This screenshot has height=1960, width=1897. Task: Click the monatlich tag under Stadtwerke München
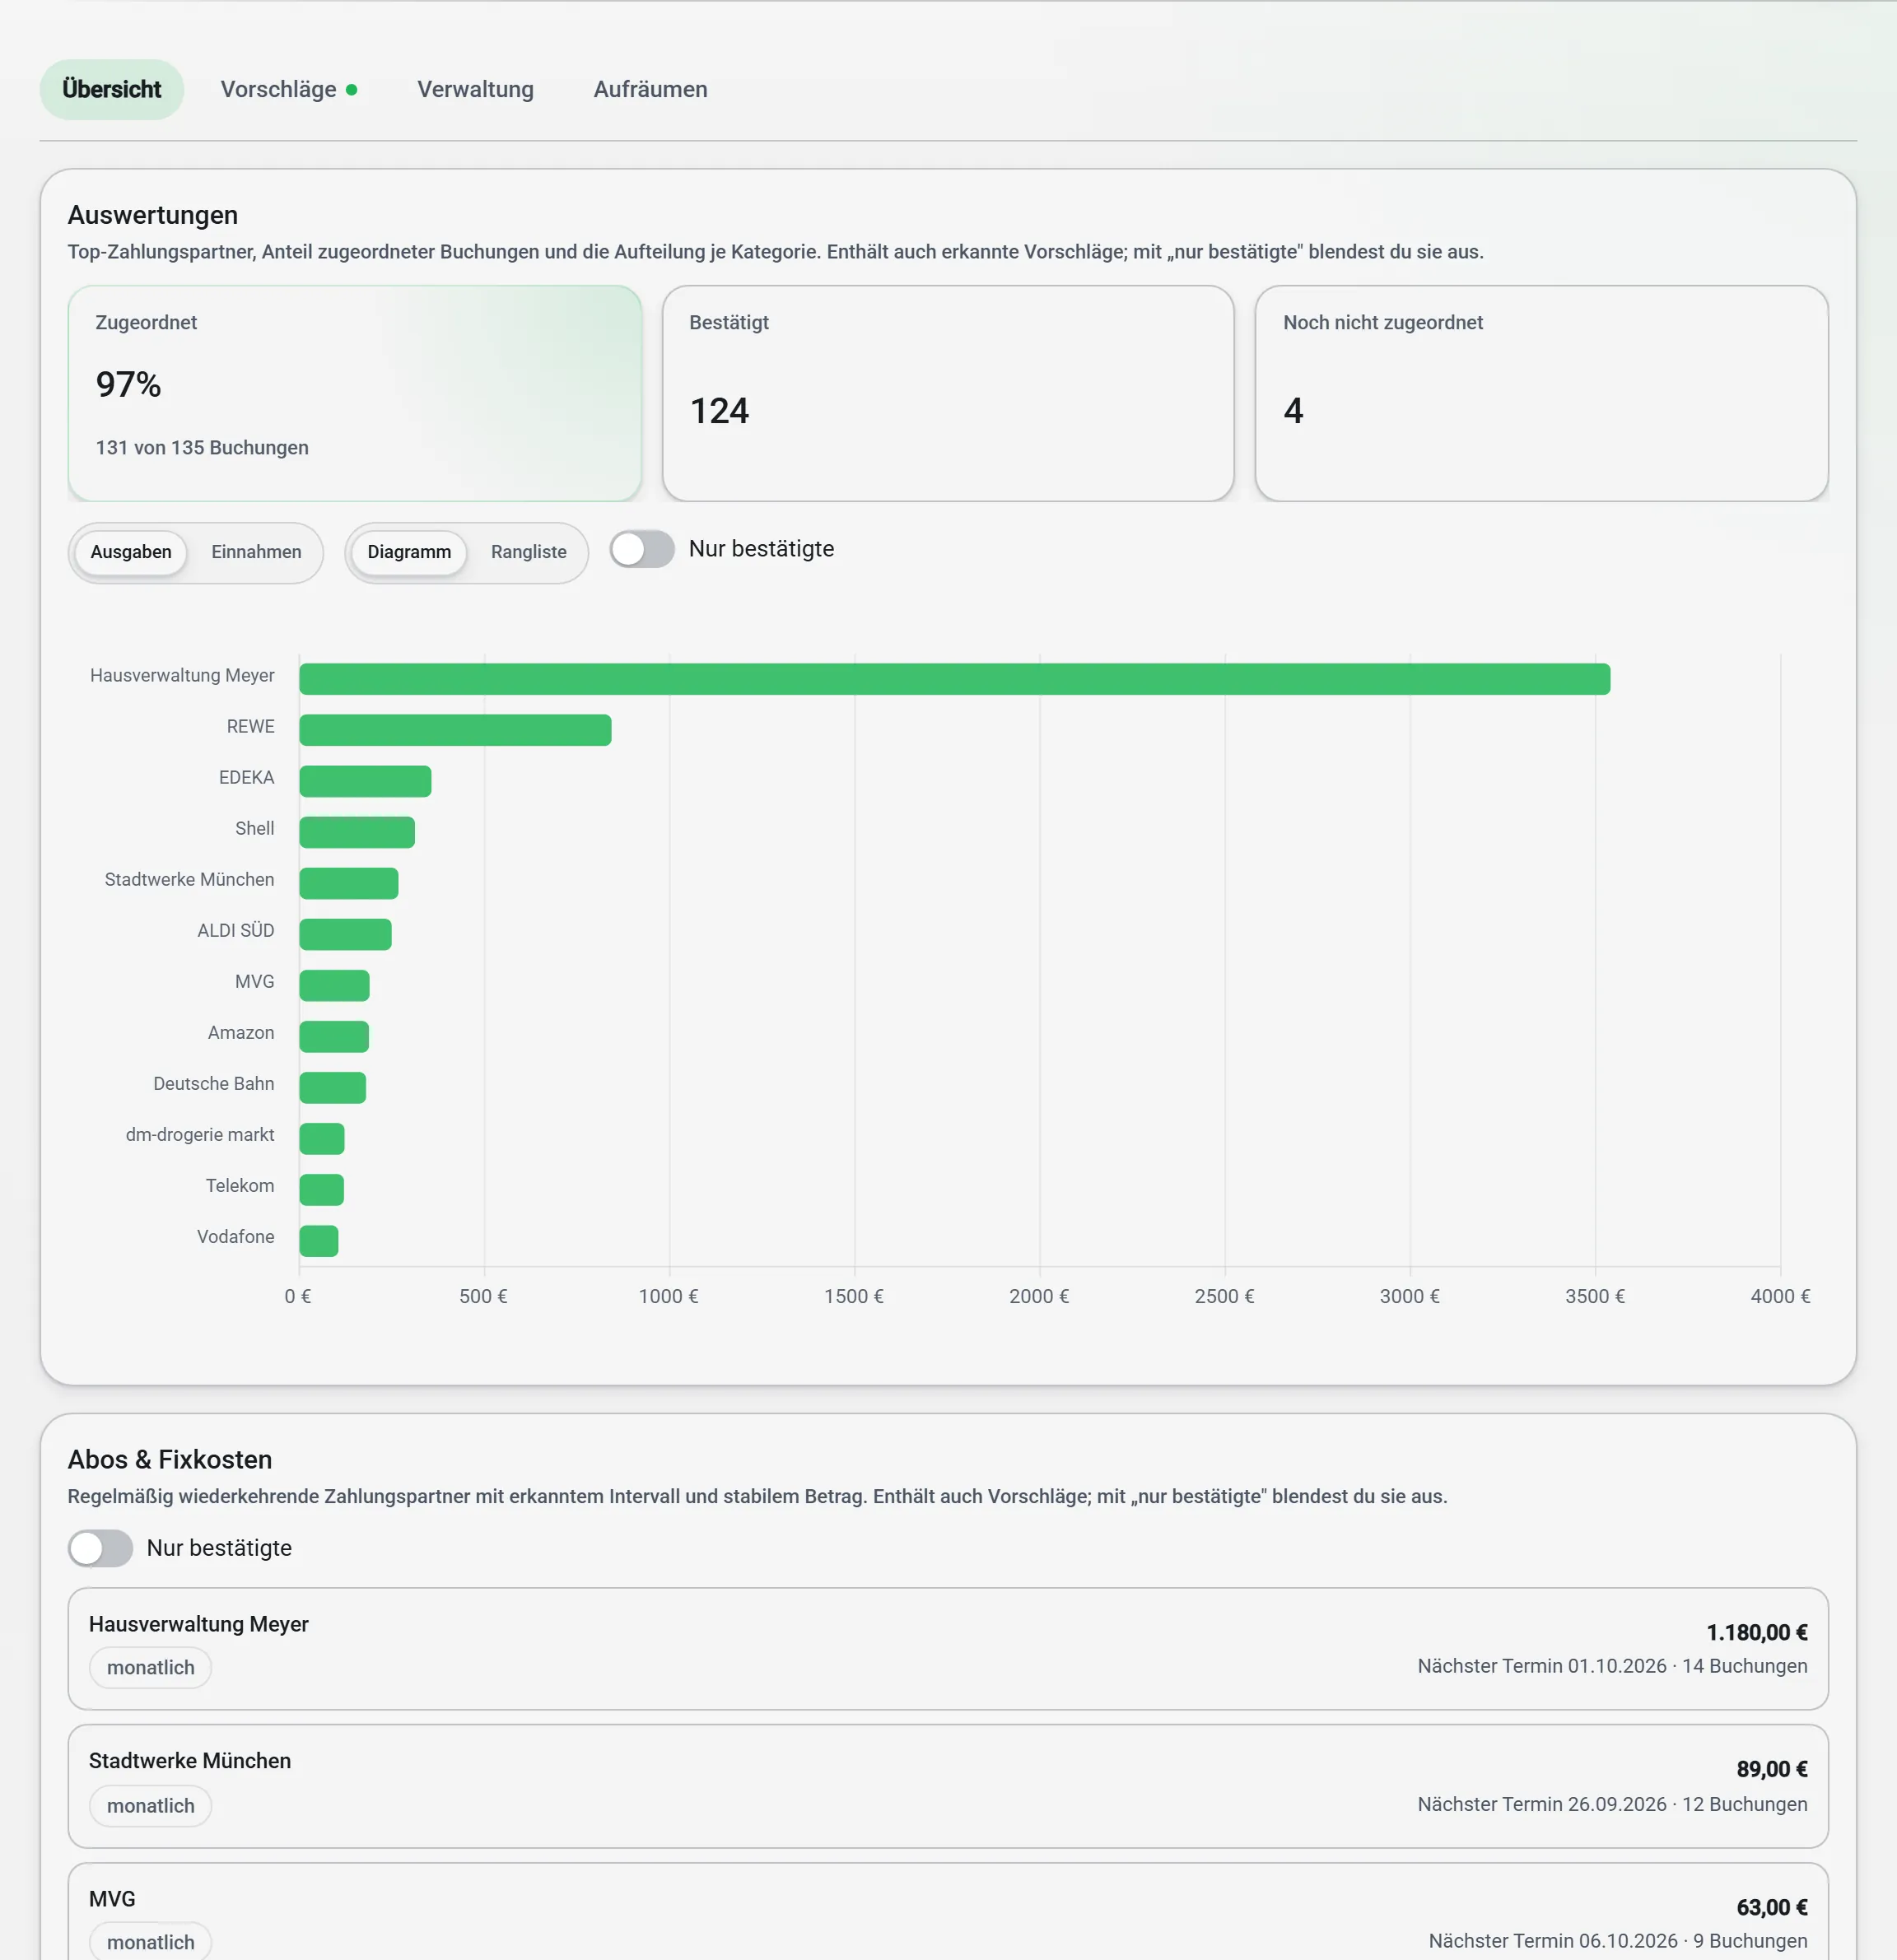(x=151, y=1806)
